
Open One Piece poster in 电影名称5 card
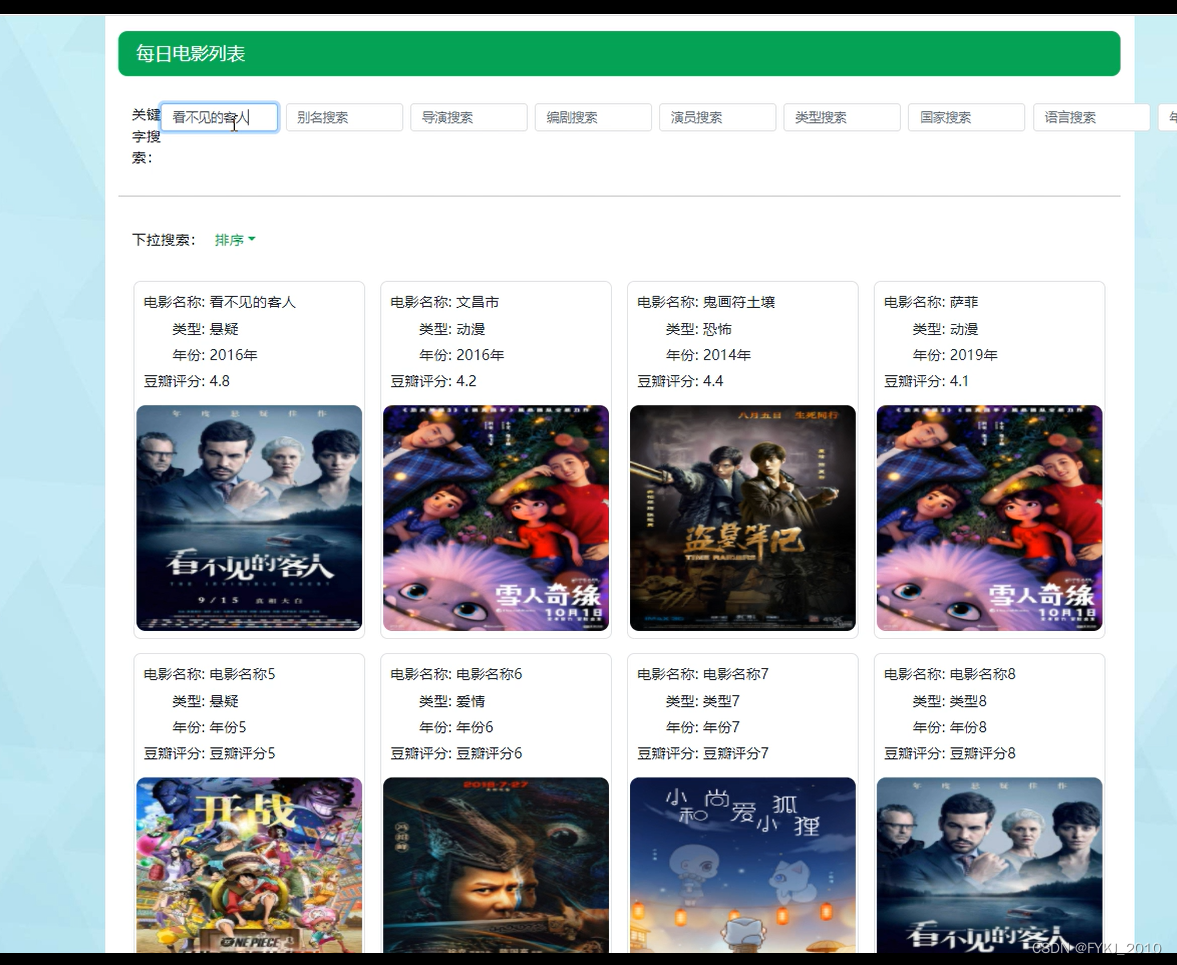point(249,865)
